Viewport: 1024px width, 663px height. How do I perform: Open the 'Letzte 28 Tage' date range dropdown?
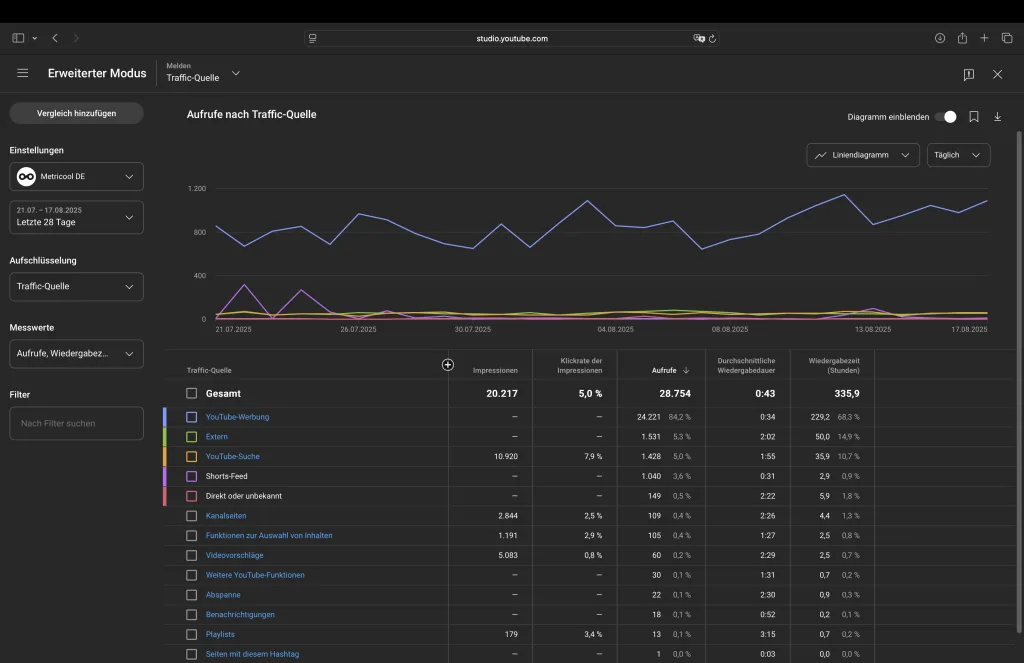coord(76,217)
